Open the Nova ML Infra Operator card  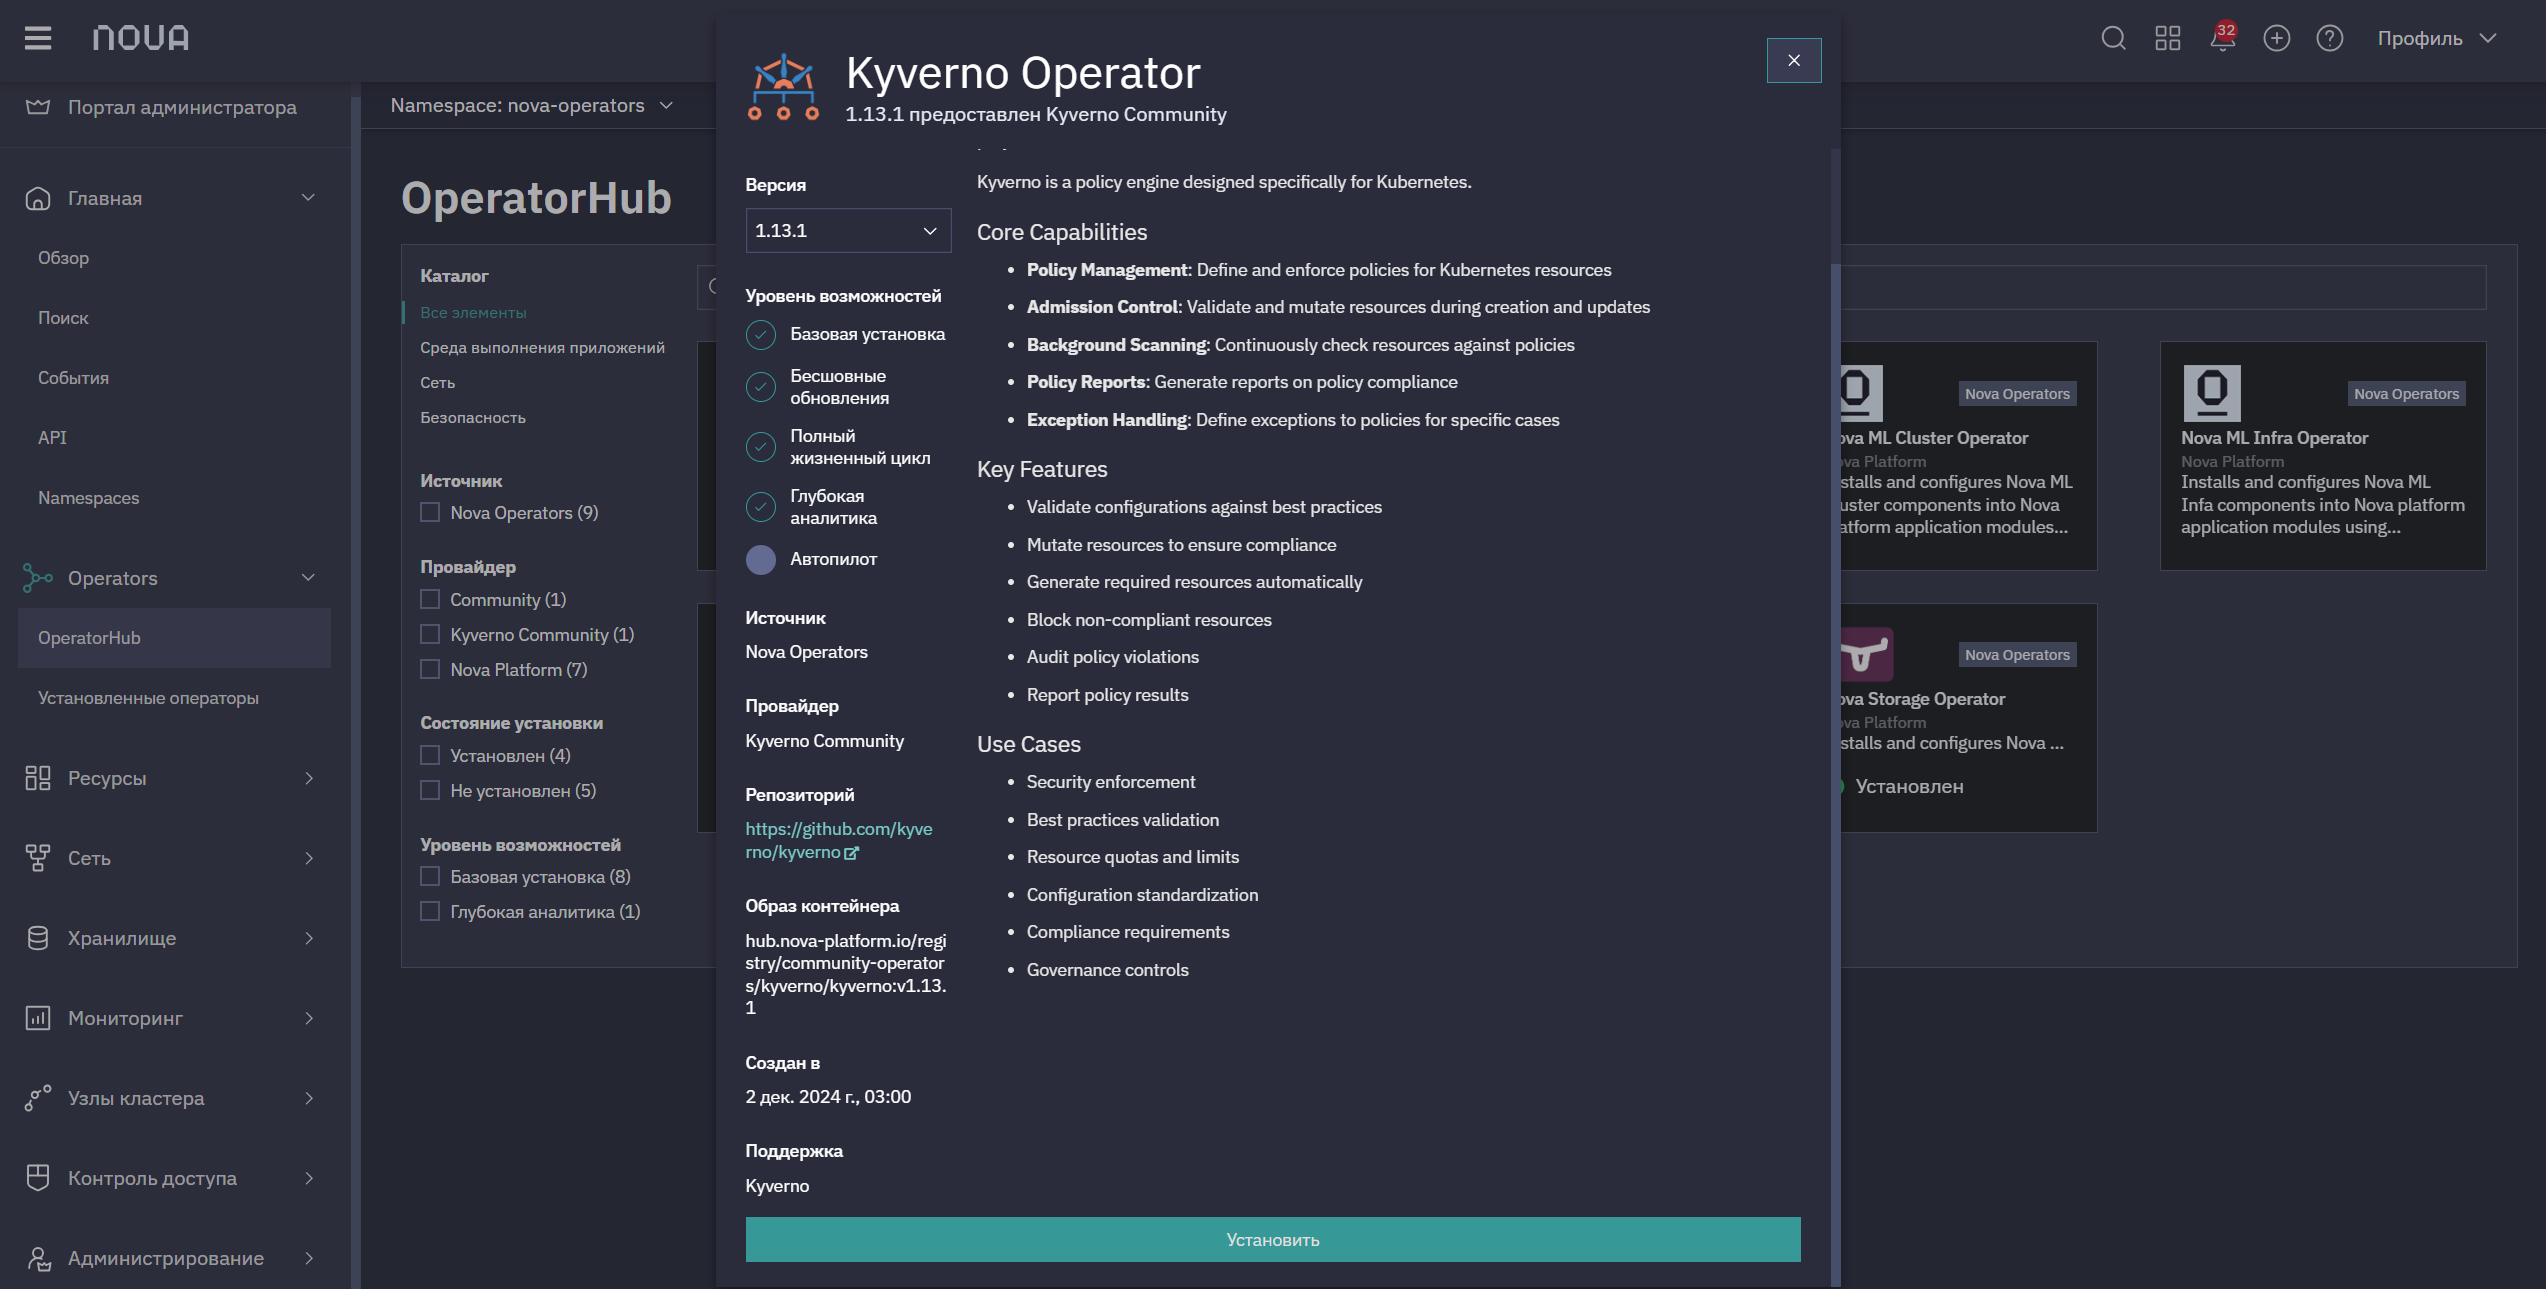2323,456
